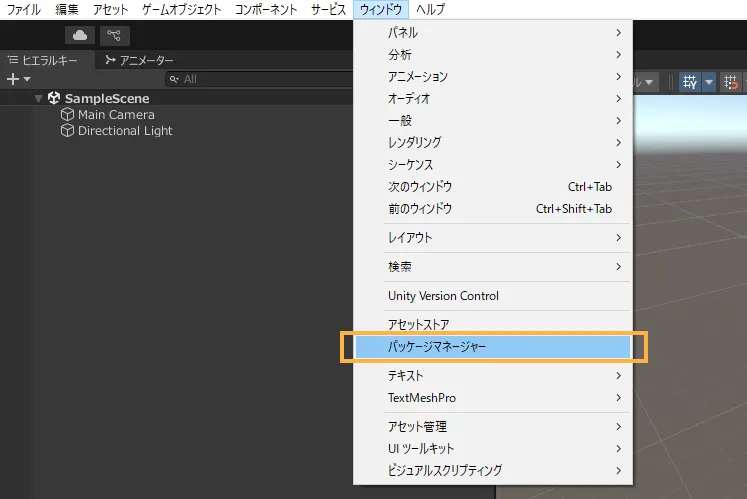Expand the TextMeshPro submenu

tap(493, 397)
